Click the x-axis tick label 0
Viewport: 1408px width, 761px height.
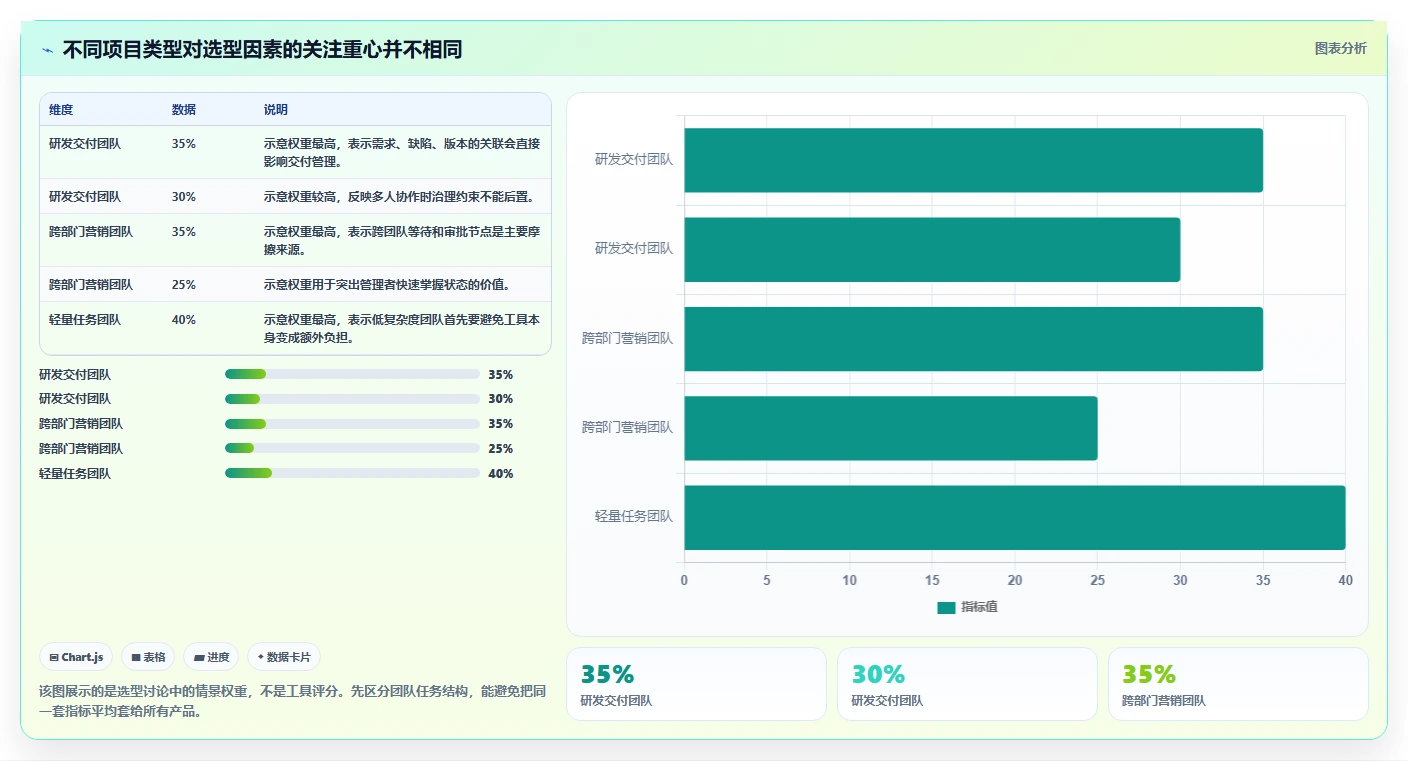pyautogui.click(x=684, y=580)
